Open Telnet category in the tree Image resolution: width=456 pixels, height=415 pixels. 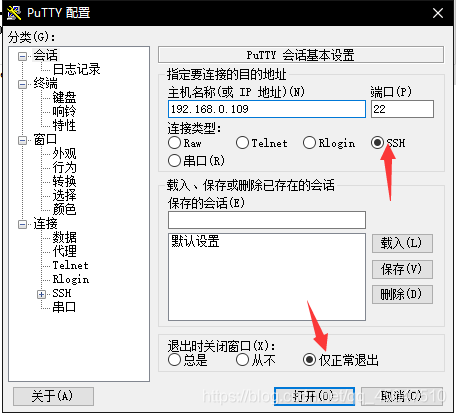[70, 265]
